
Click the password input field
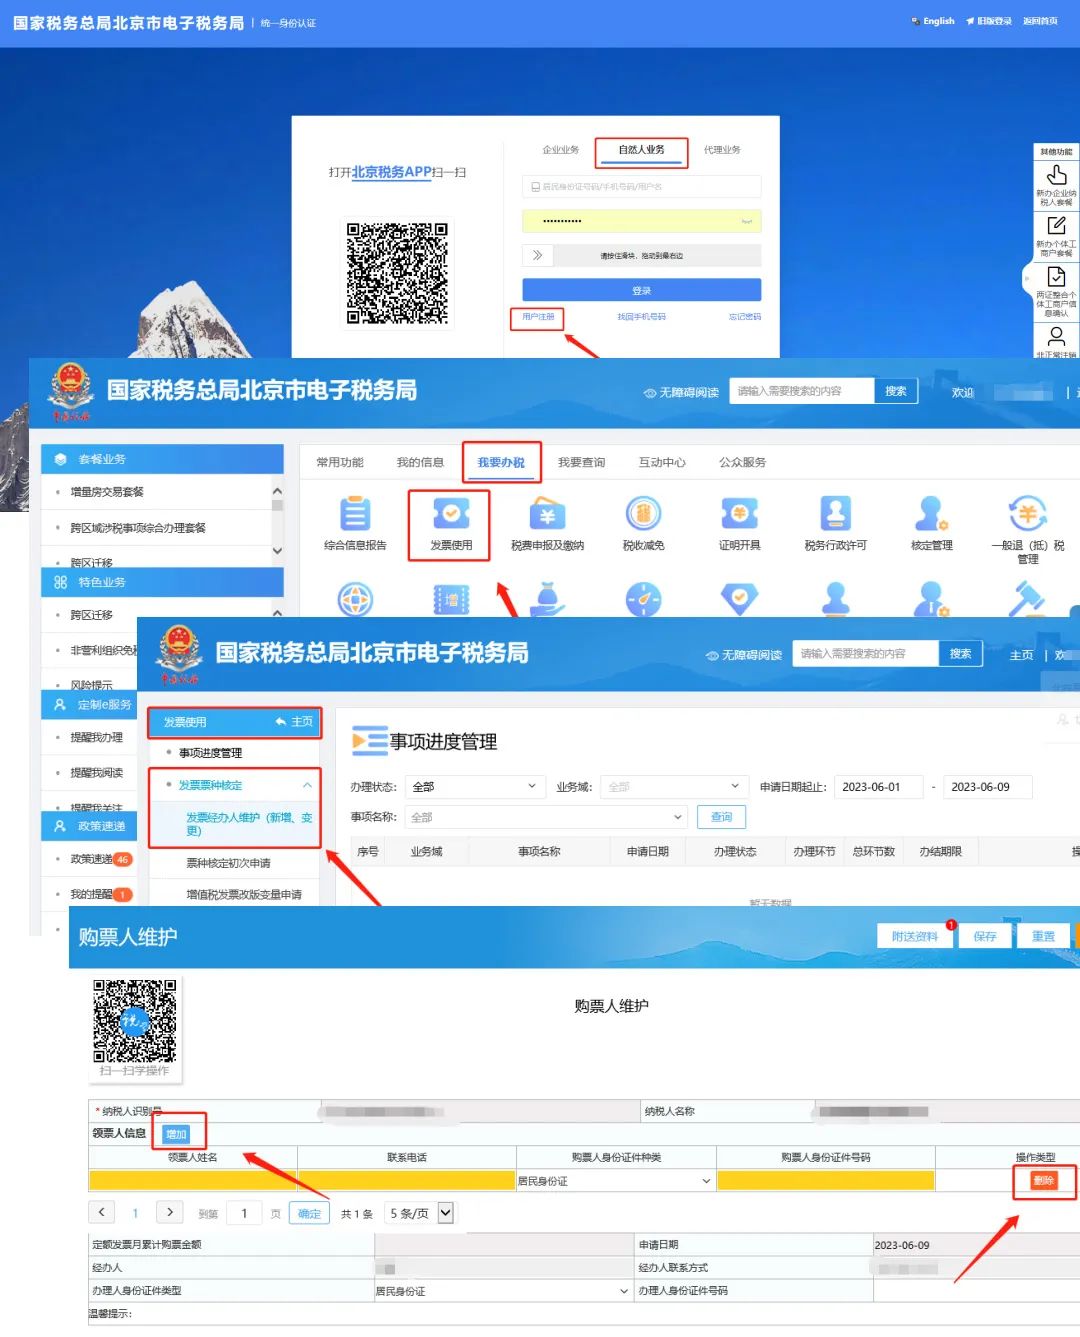641,221
